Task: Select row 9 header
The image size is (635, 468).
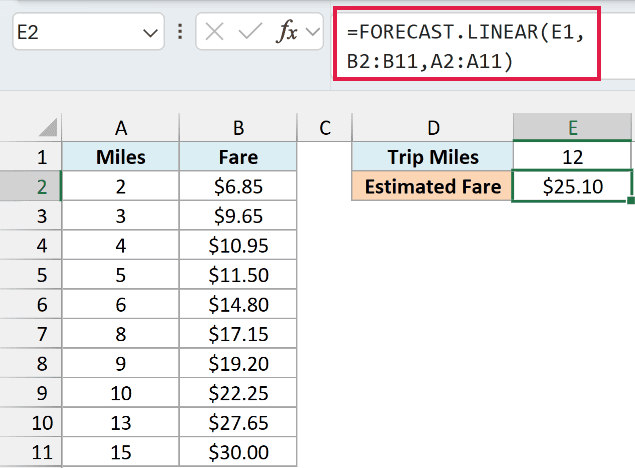Action: click(x=31, y=393)
